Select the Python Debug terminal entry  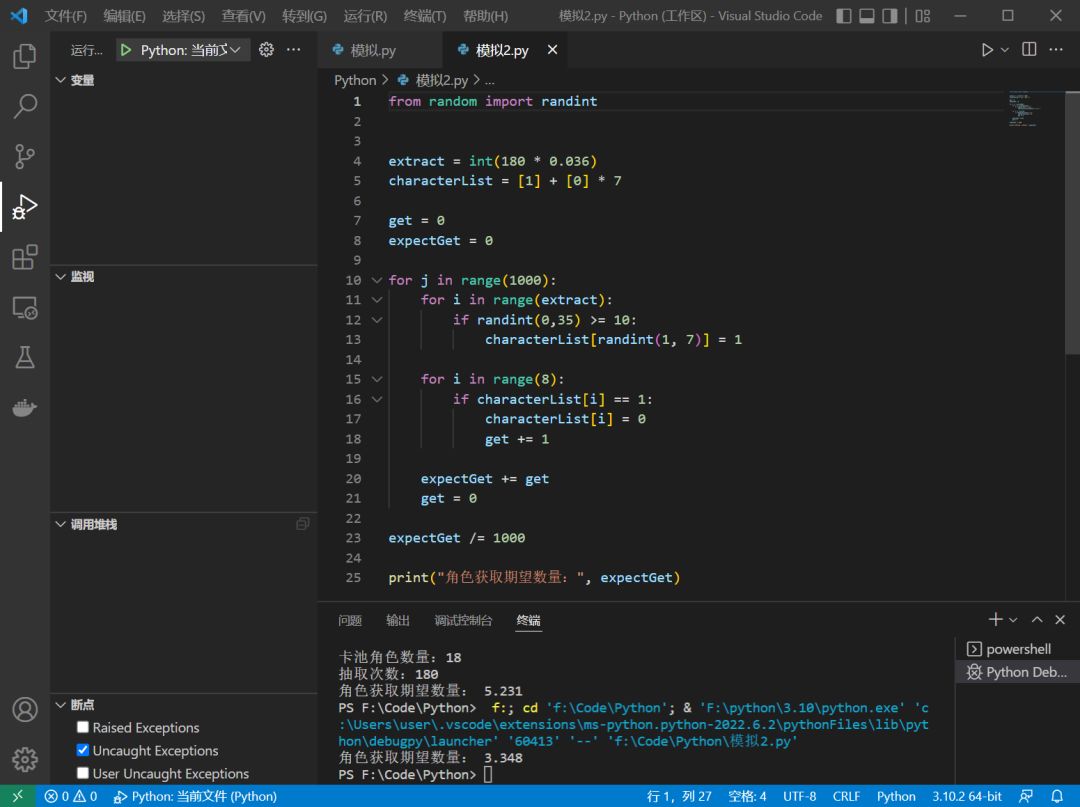point(1017,671)
